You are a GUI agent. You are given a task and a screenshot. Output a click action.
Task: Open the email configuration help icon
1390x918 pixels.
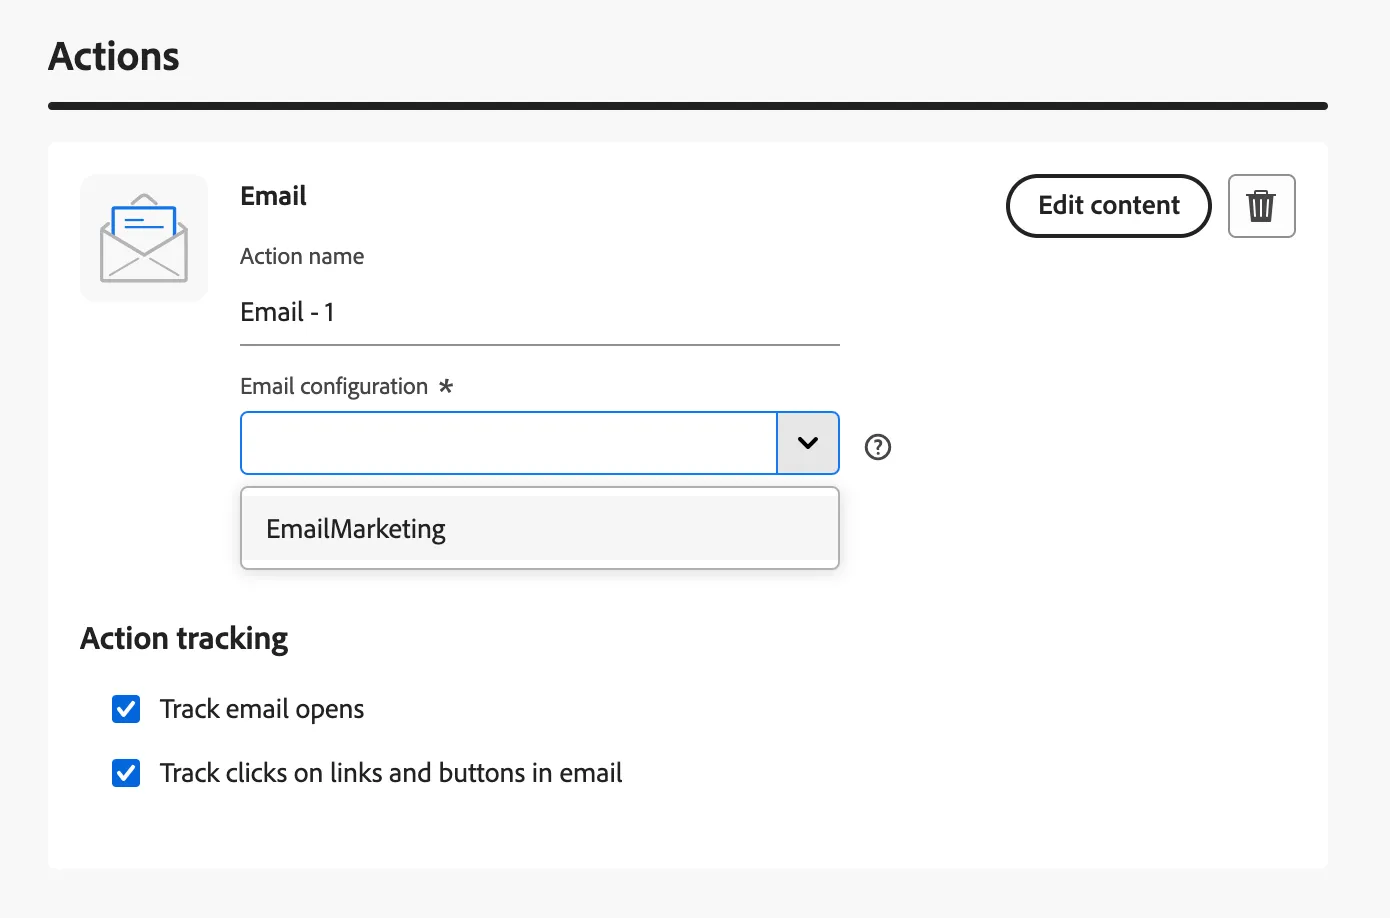point(878,447)
